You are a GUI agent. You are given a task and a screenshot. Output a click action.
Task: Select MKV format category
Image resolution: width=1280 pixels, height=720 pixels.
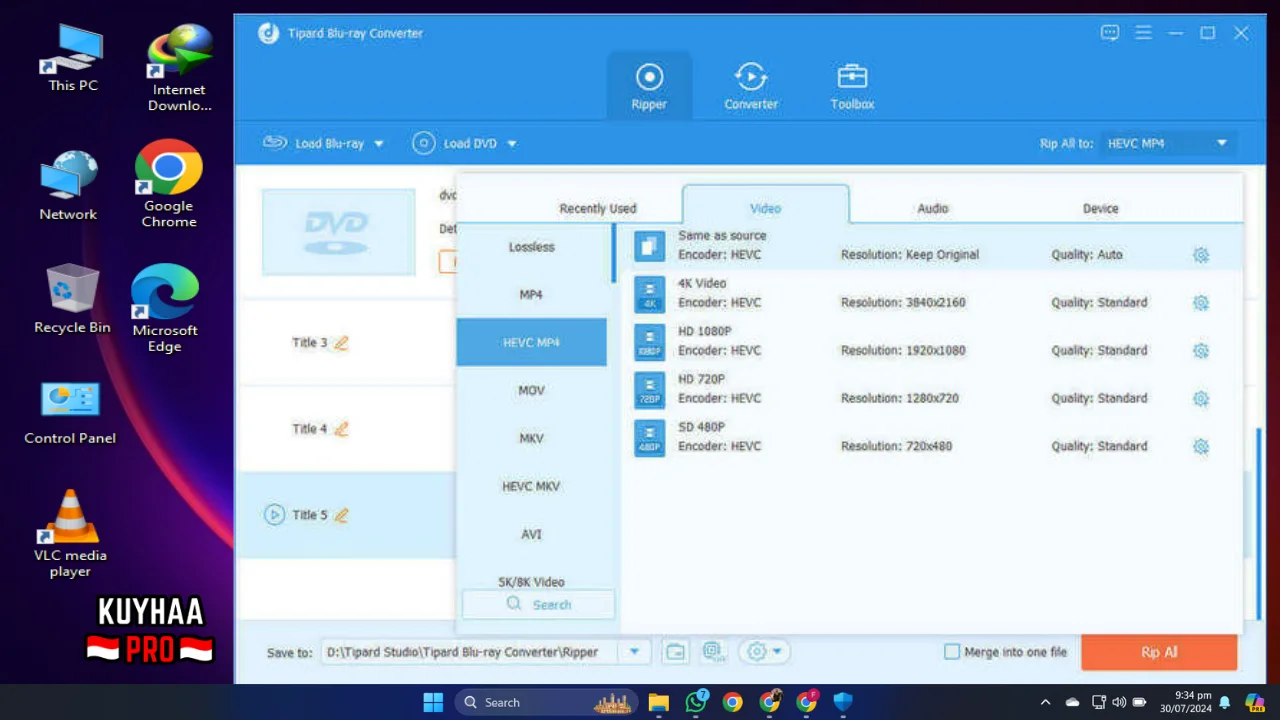click(531, 438)
